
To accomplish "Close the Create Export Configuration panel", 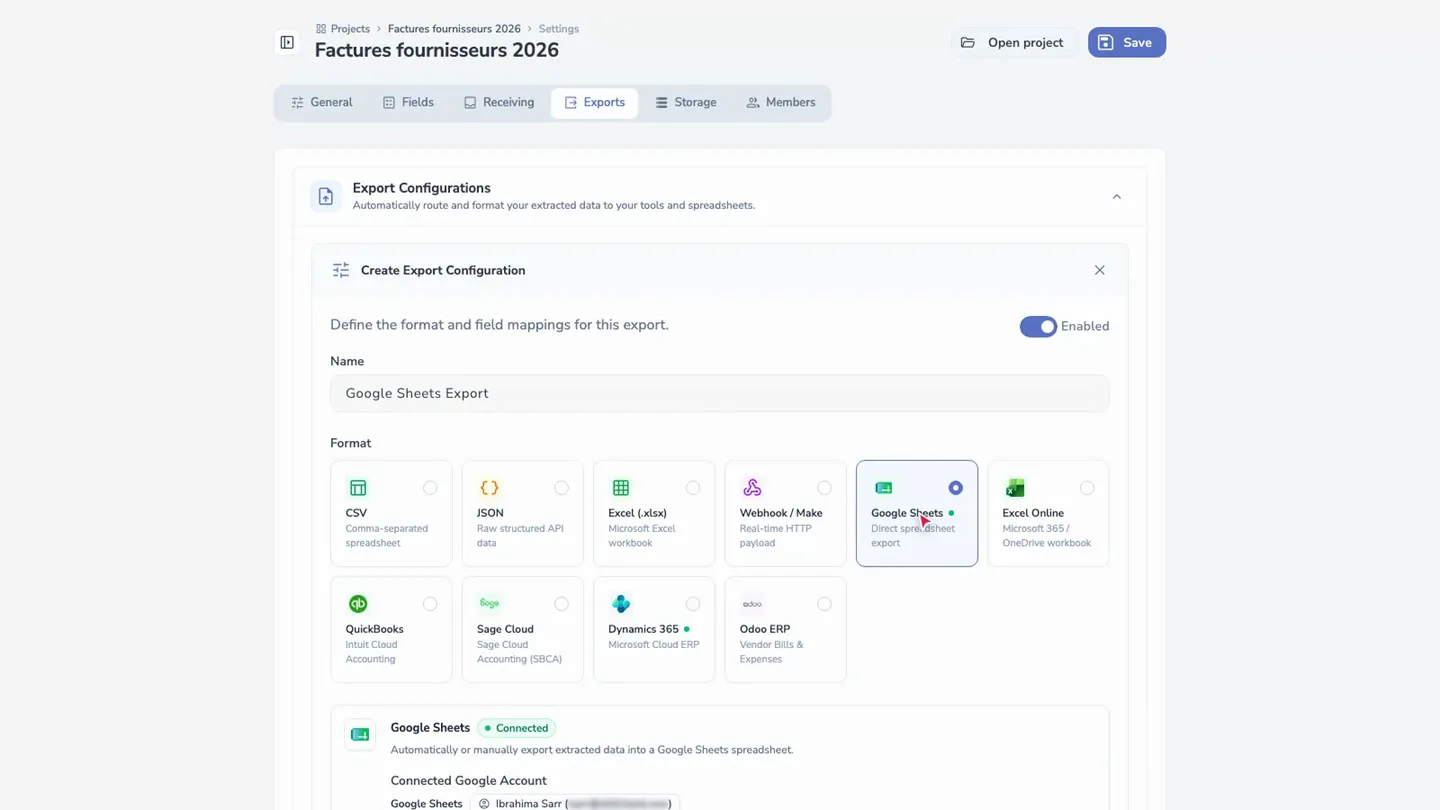I will click(1099, 270).
